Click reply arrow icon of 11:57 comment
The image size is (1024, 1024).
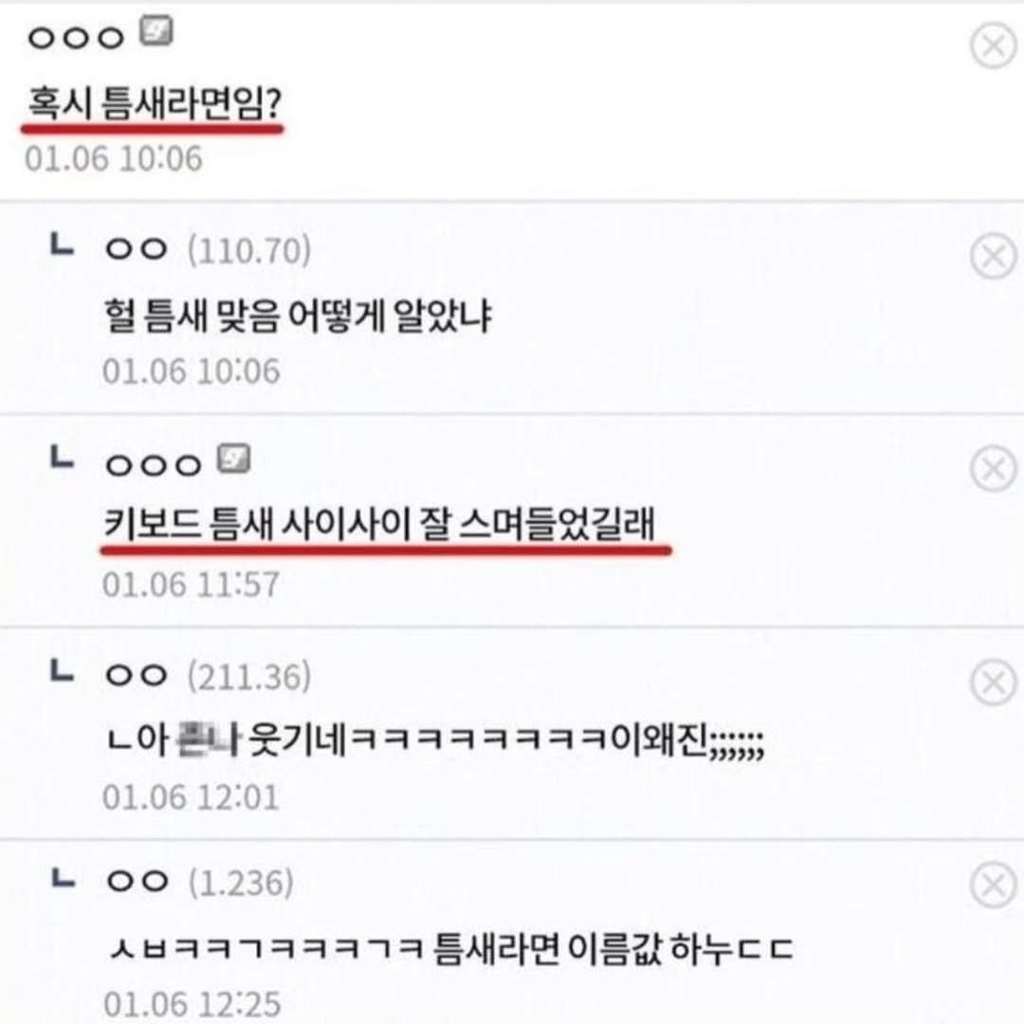62,457
